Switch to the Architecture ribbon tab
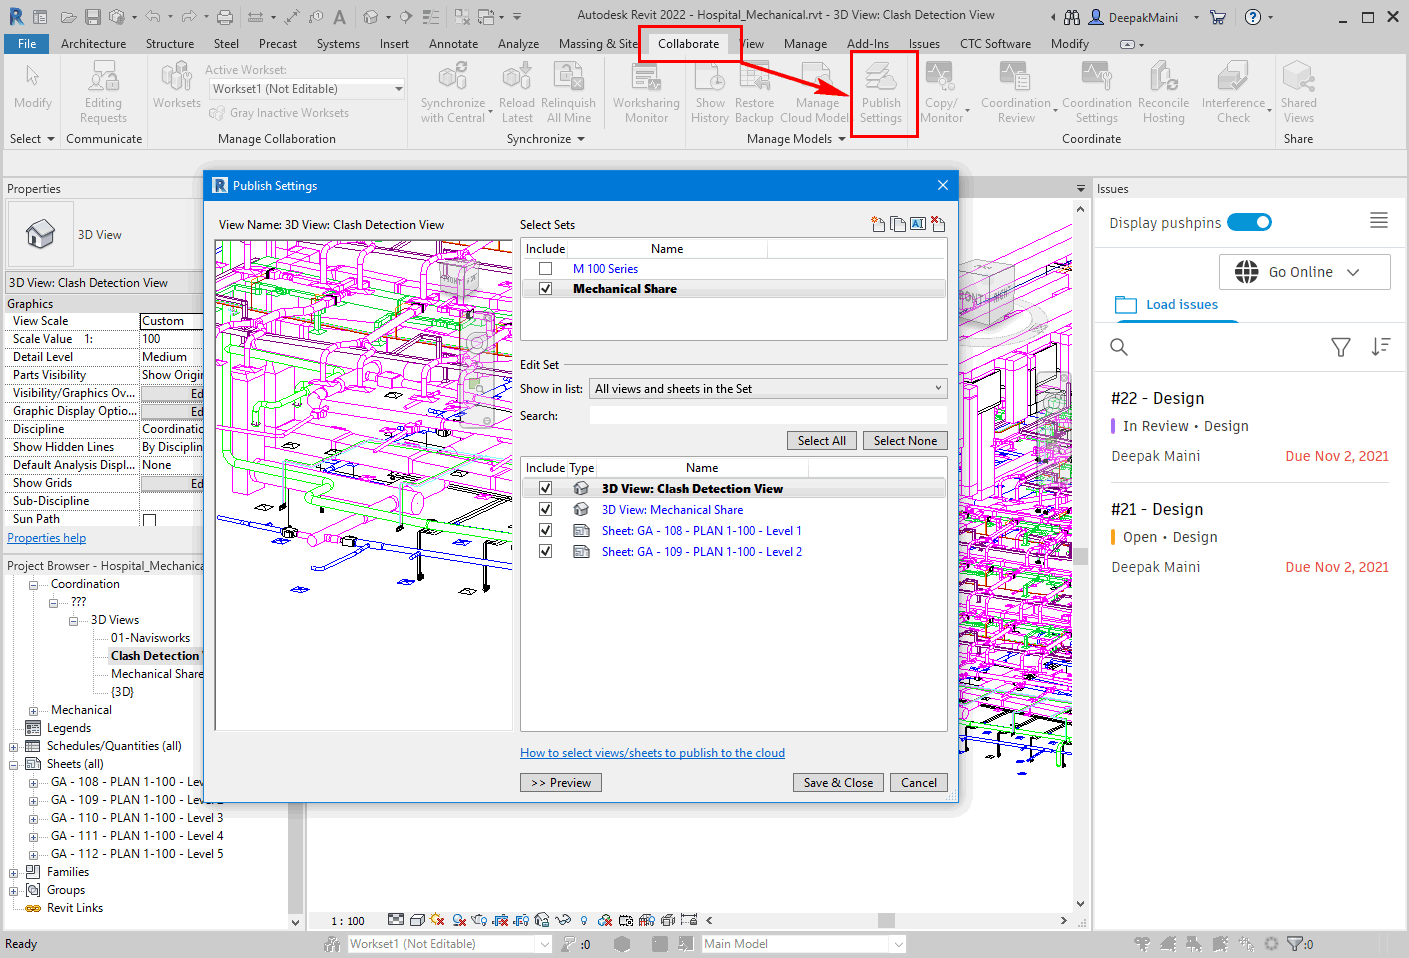The height and width of the screenshot is (958, 1409). [93, 43]
